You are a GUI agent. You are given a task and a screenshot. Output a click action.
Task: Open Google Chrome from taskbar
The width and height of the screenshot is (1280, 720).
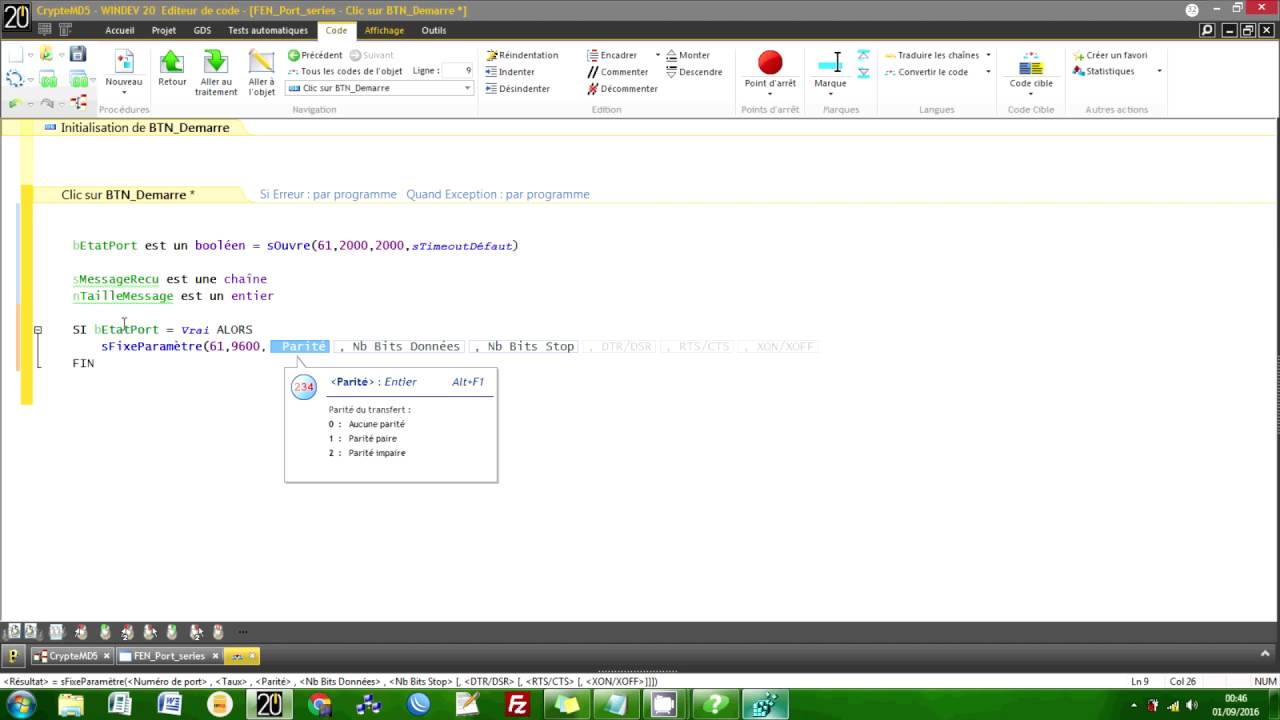320,705
